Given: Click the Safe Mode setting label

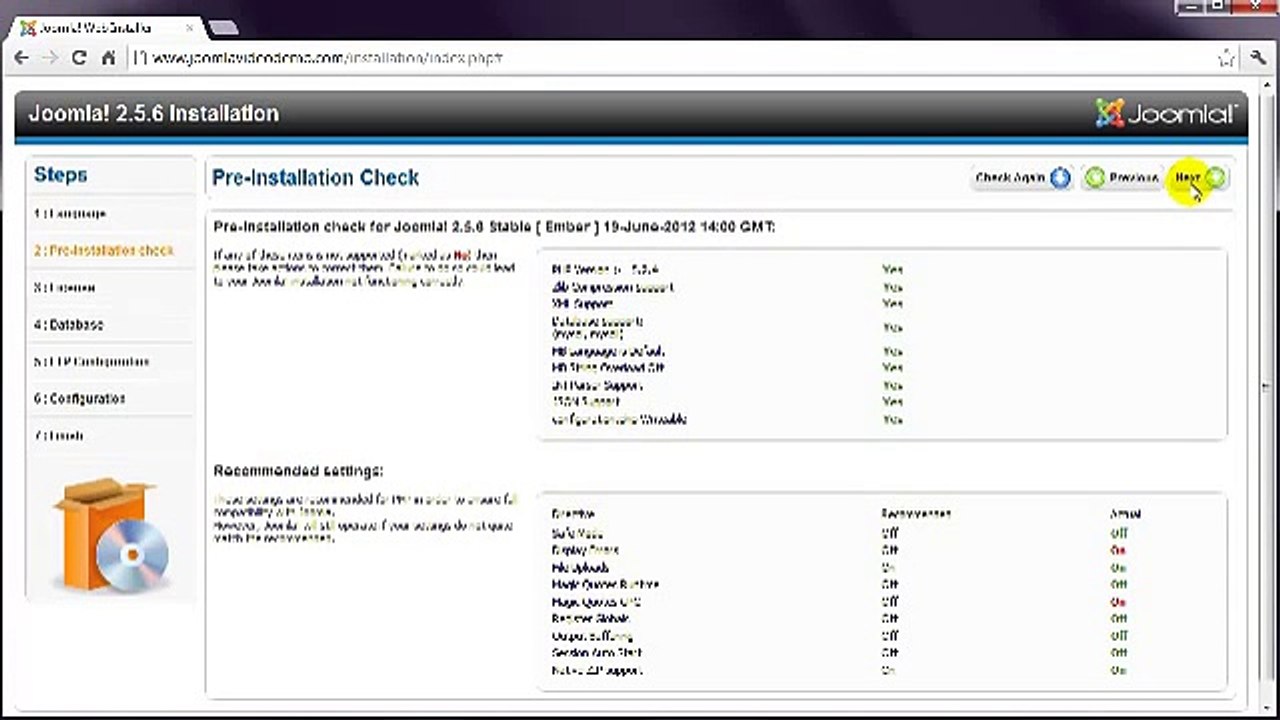Looking at the screenshot, I should click(577, 534).
